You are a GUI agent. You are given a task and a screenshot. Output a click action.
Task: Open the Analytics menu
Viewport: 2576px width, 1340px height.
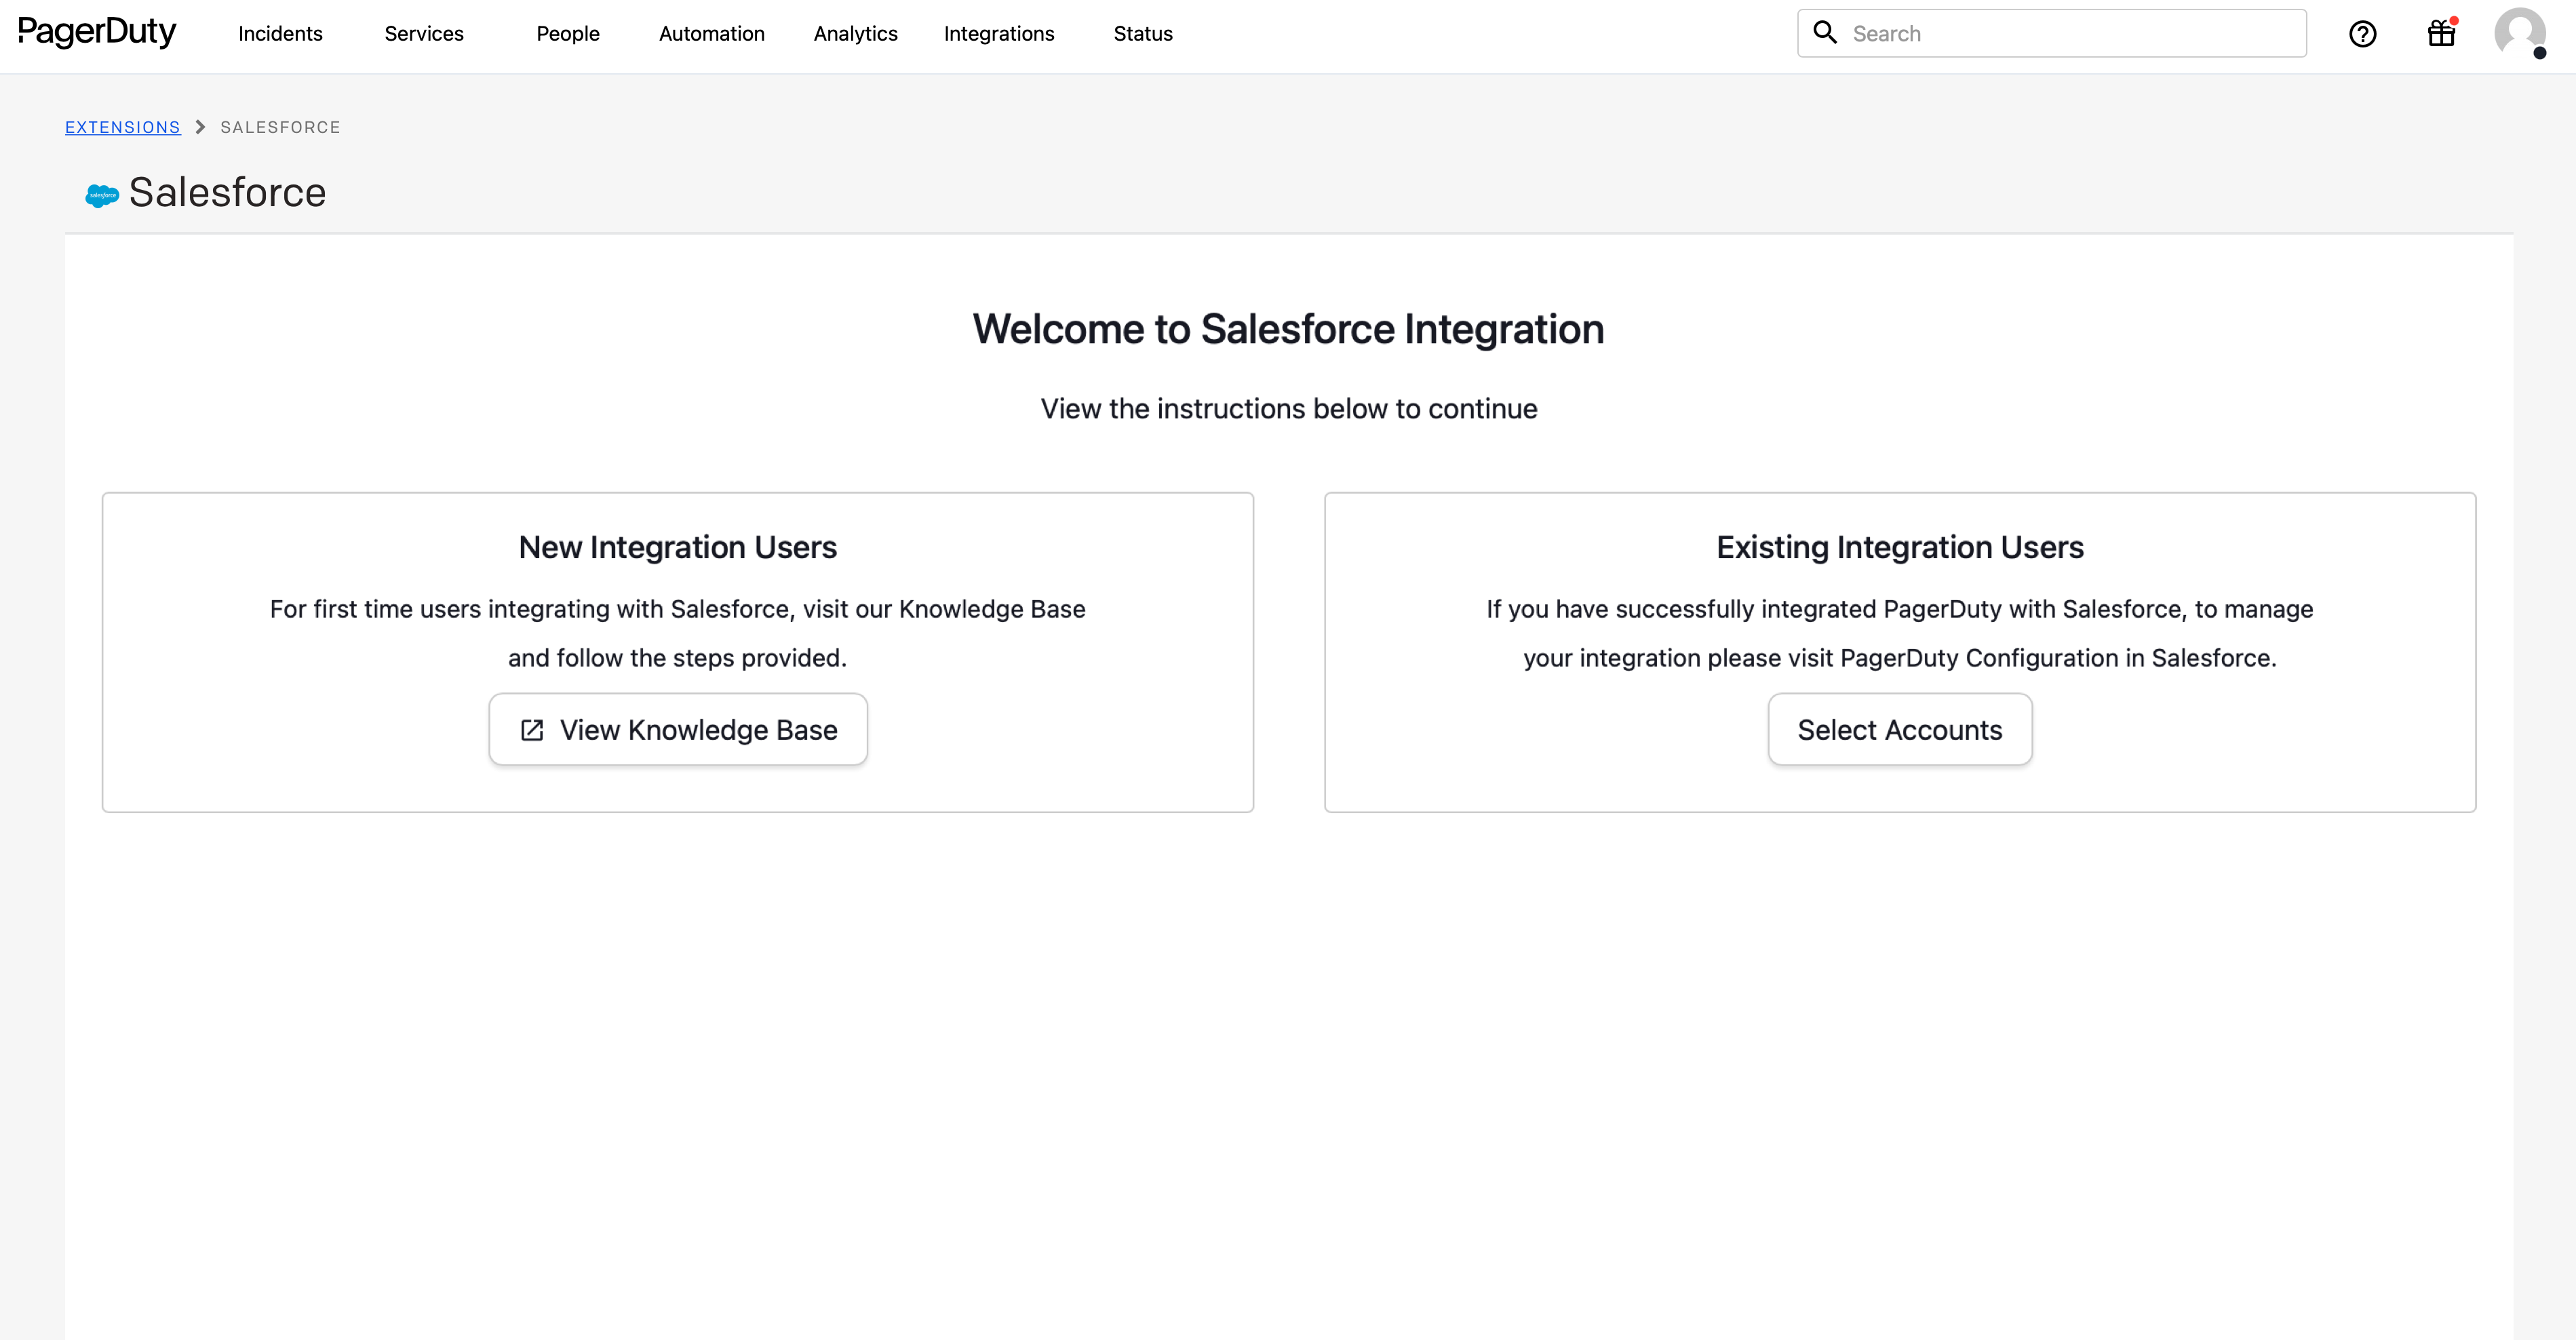(x=855, y=34)
